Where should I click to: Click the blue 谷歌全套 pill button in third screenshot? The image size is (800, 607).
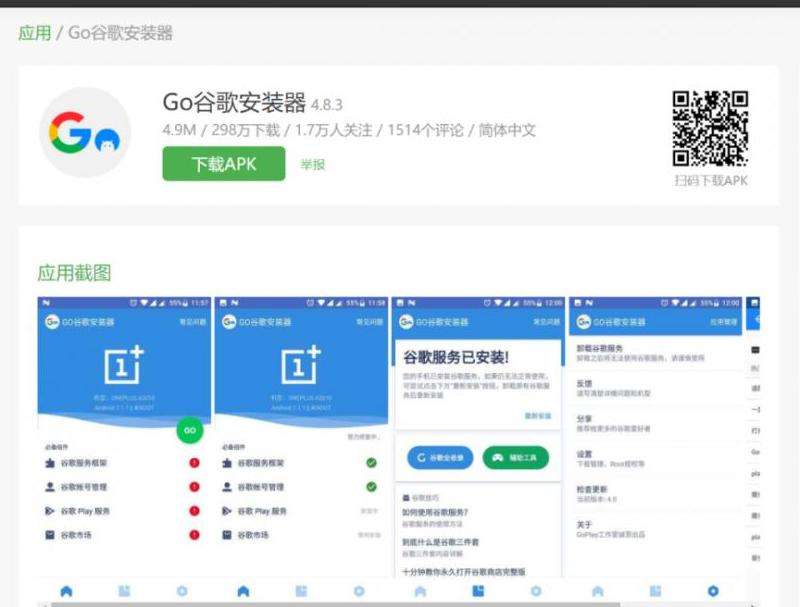440,458
